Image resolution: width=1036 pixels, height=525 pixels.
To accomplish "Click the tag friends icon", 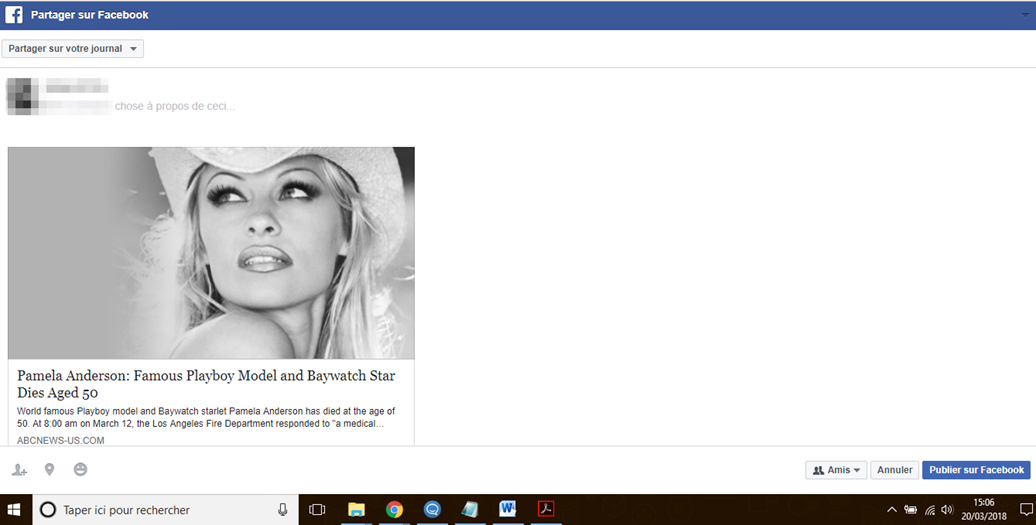I will pyautogui.click(x=19, y=470).
